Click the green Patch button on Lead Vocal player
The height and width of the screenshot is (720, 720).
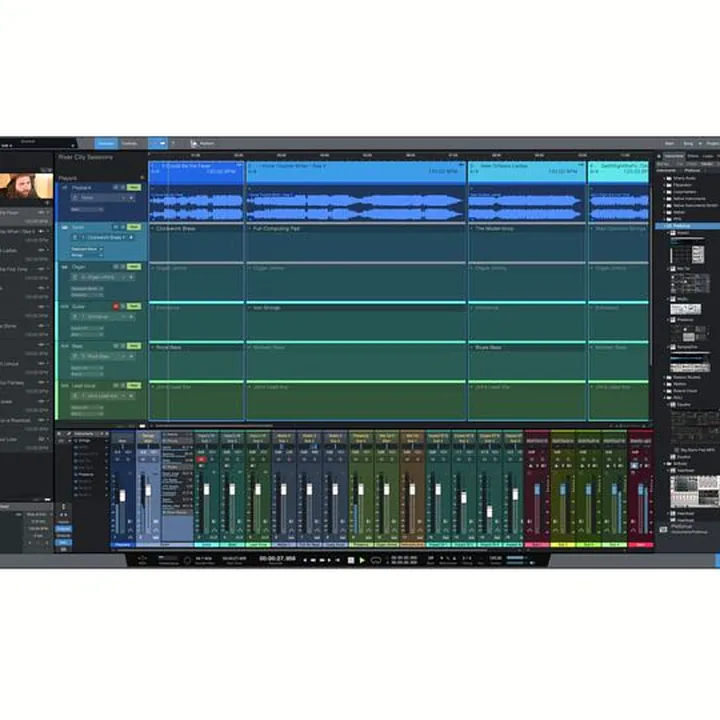134,385
